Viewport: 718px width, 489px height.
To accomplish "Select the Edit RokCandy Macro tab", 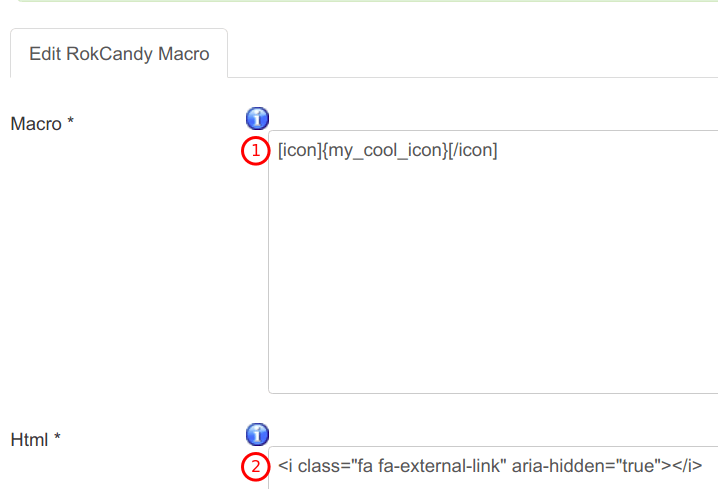I will tap(119, 54).
